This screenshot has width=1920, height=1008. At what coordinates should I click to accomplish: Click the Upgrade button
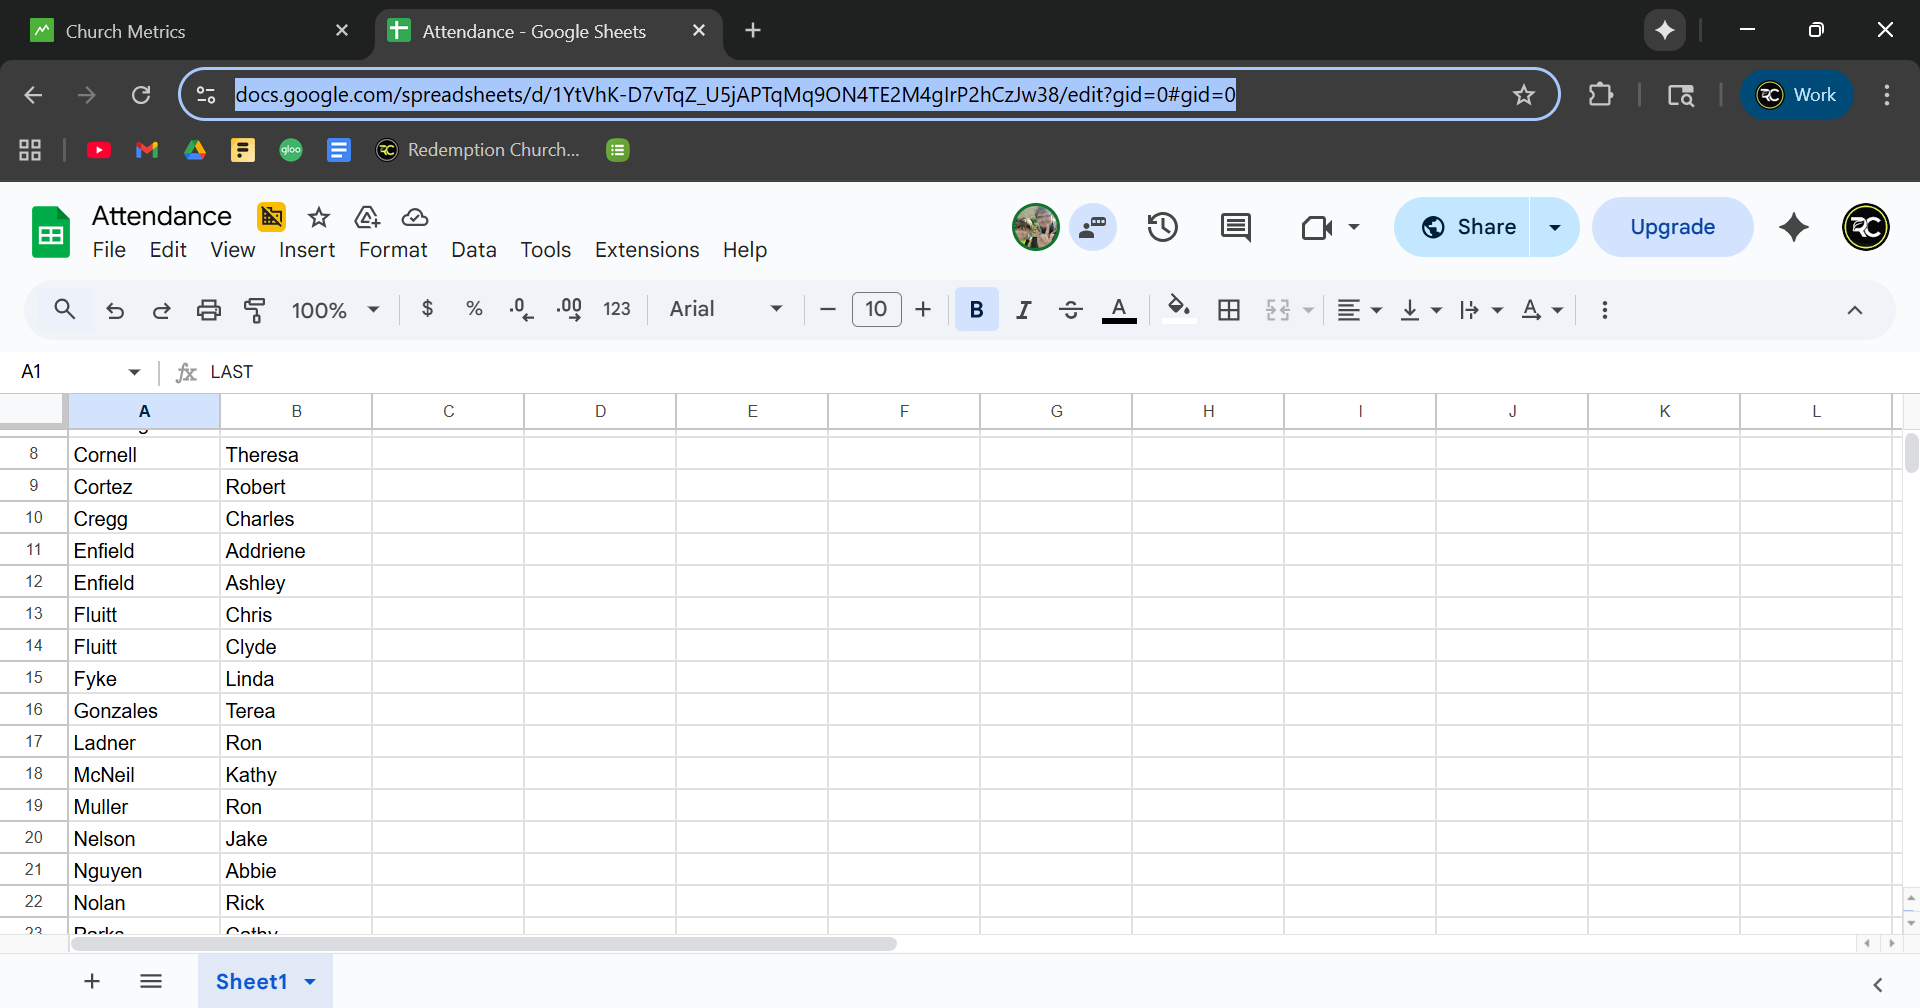click(1672, 227)
